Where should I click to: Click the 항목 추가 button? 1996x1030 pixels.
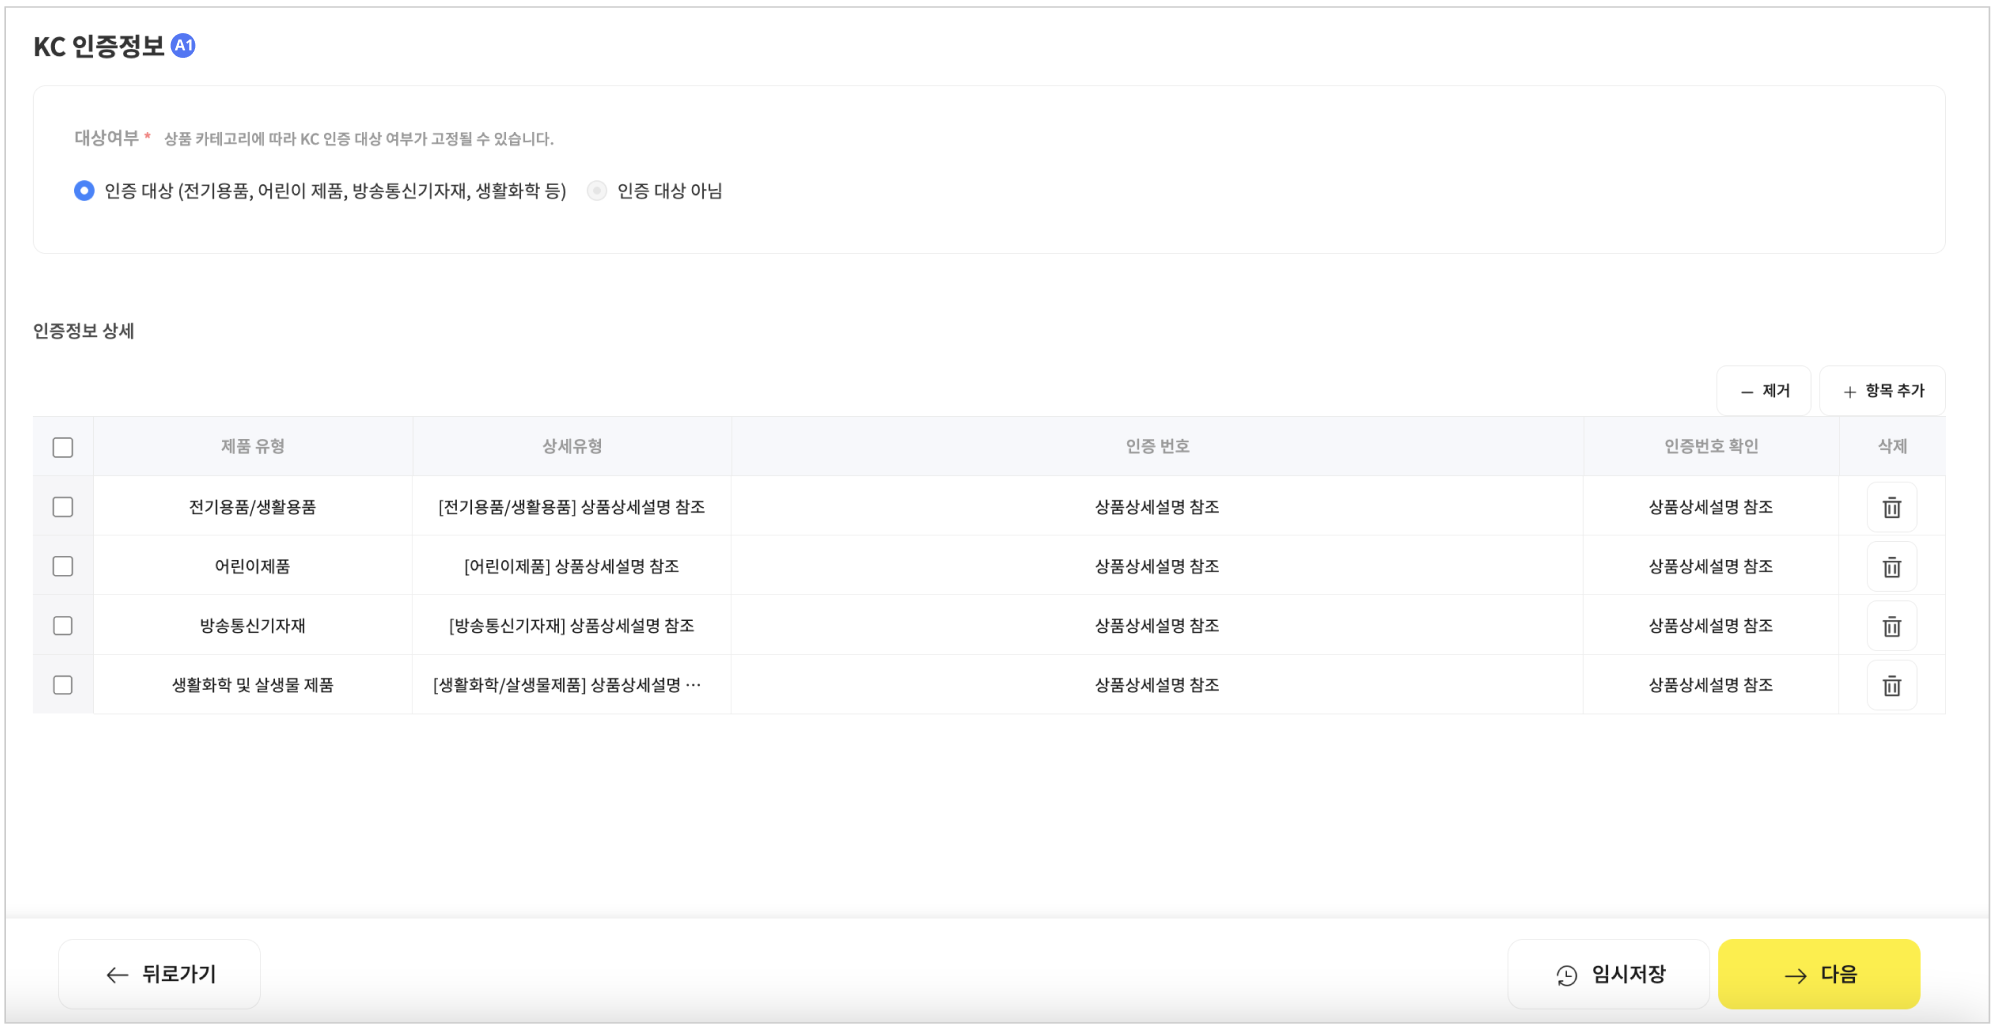pos(1882,391)
